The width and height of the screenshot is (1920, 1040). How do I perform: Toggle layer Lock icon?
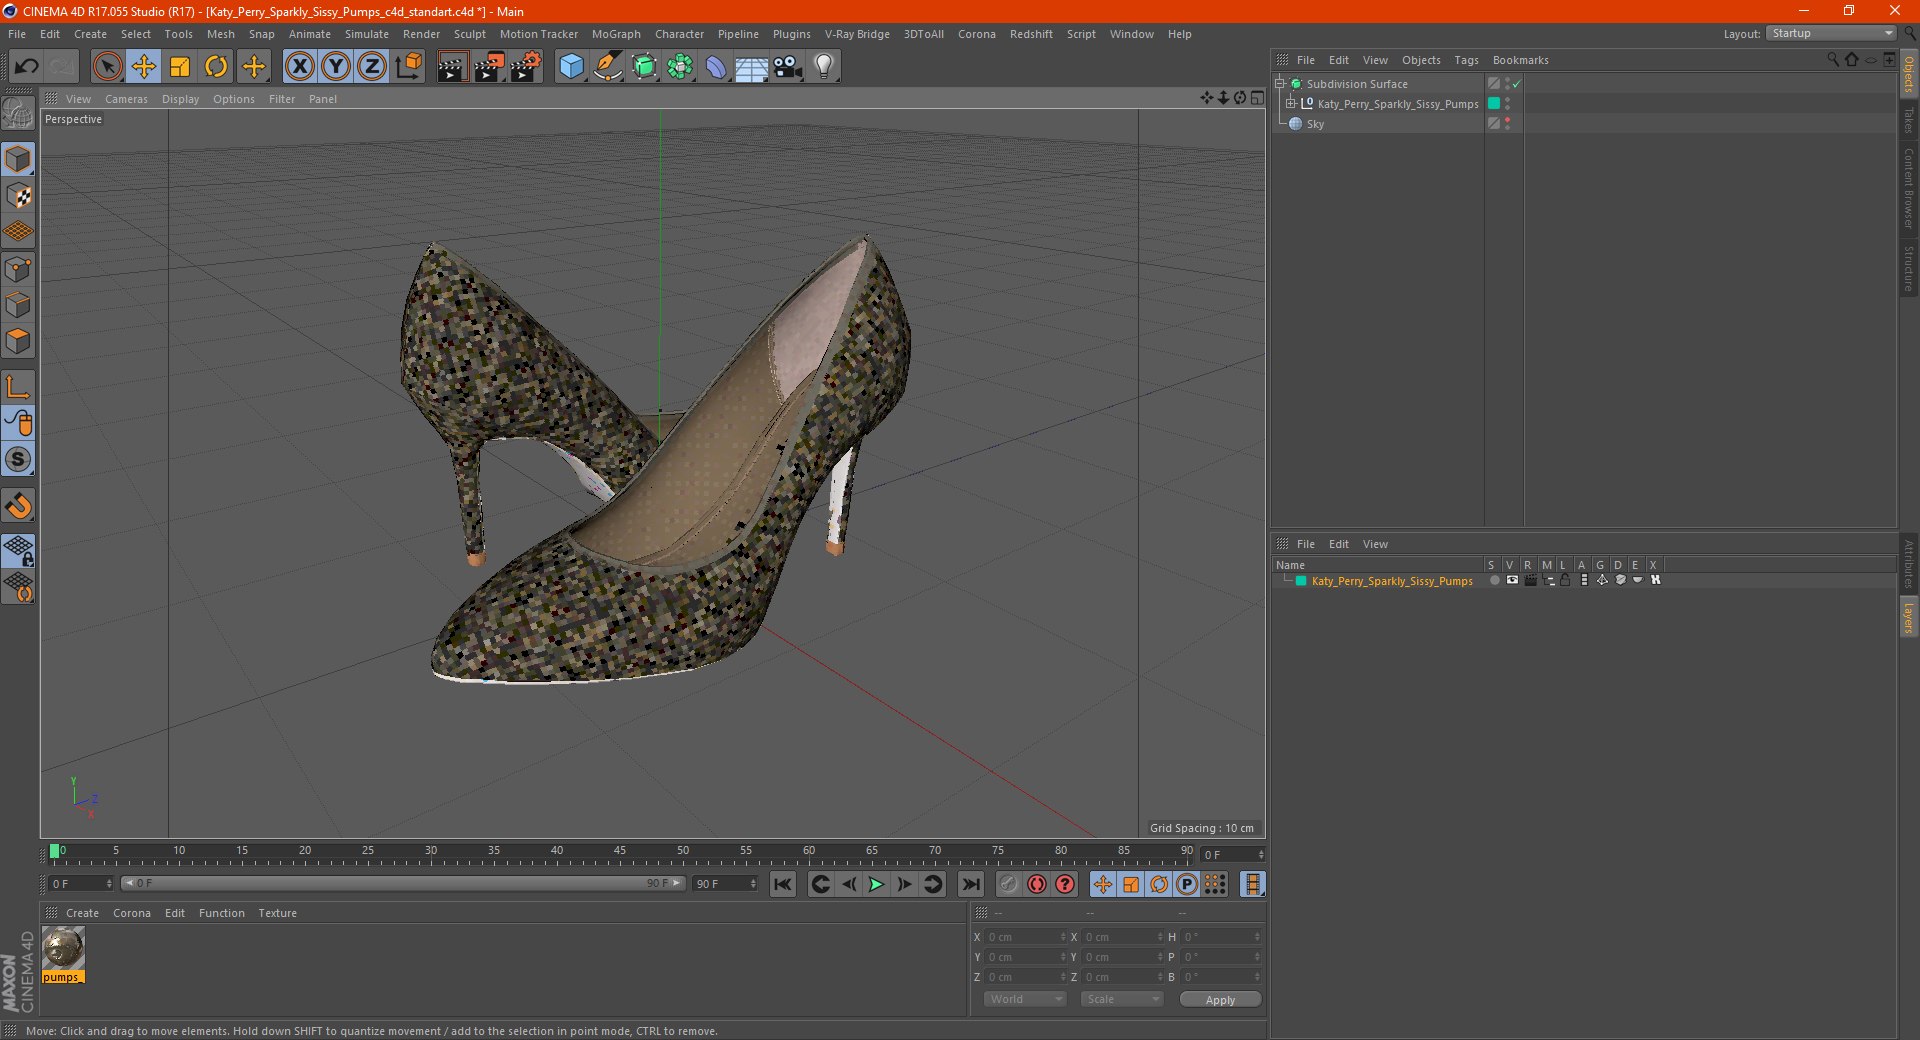[x=1565, y=581]
